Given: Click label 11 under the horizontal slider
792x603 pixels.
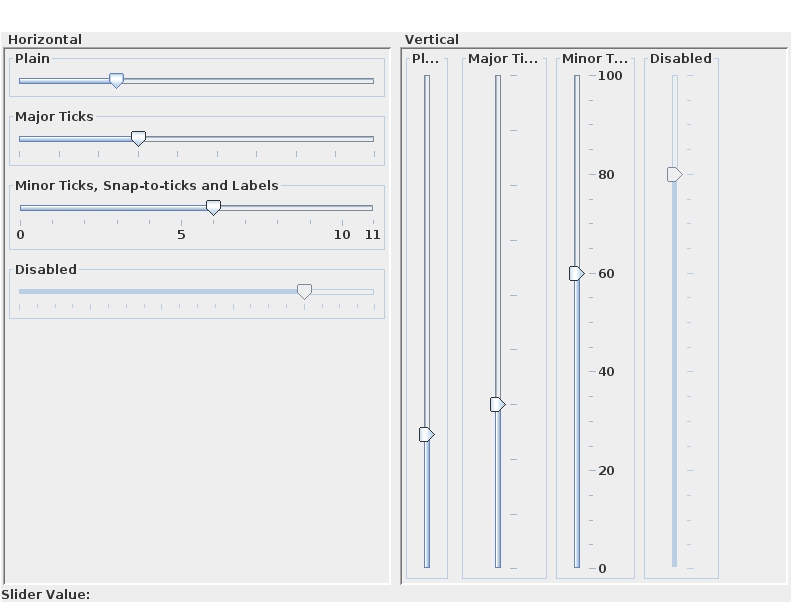Looking at the screenshot, I should pos(373,235).
